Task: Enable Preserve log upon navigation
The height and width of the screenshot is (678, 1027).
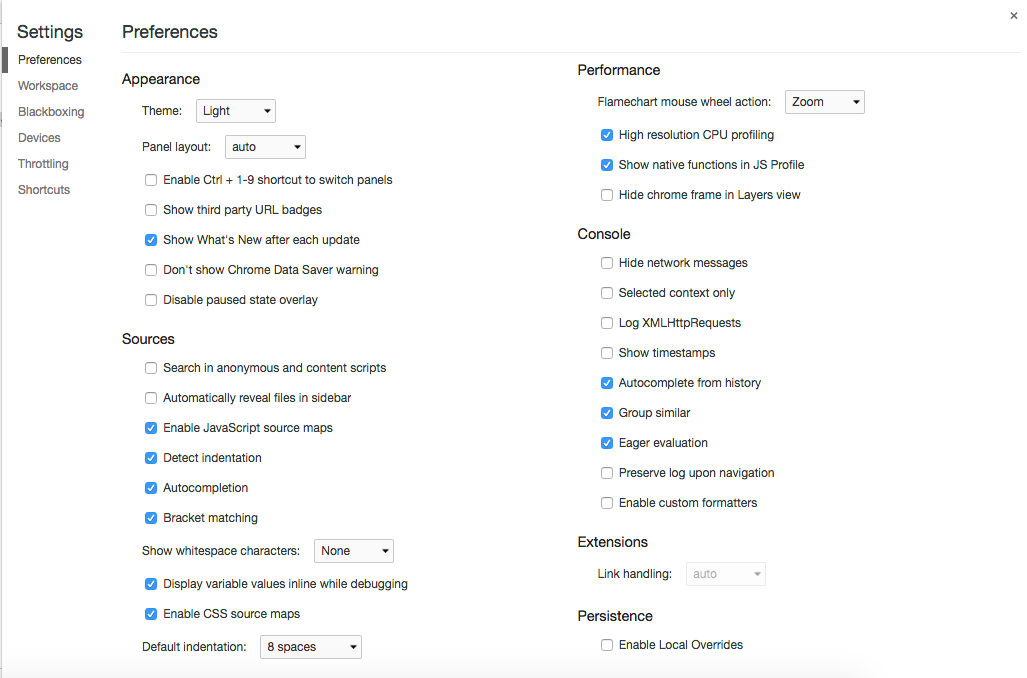Action: [607, 473]
